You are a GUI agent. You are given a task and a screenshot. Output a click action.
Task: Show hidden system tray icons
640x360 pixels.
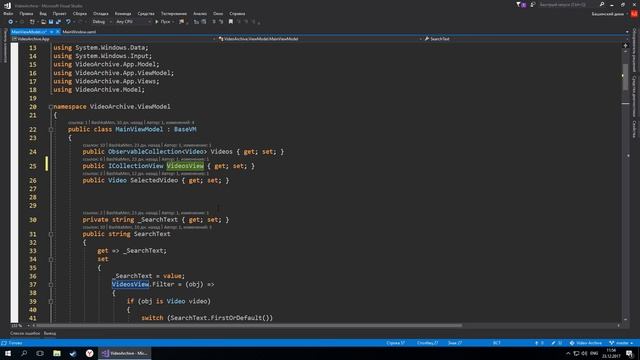(x=568, y=353)
